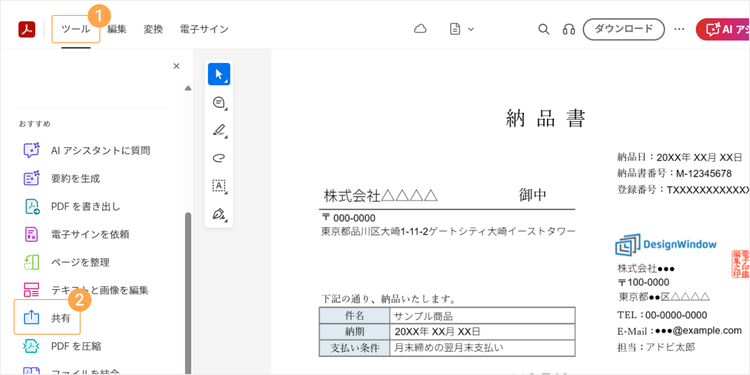Image resolution: width=750 pixels, height=375 pixels.
Task: Select the freehand draw loop tool
Action: click(219, 158)
